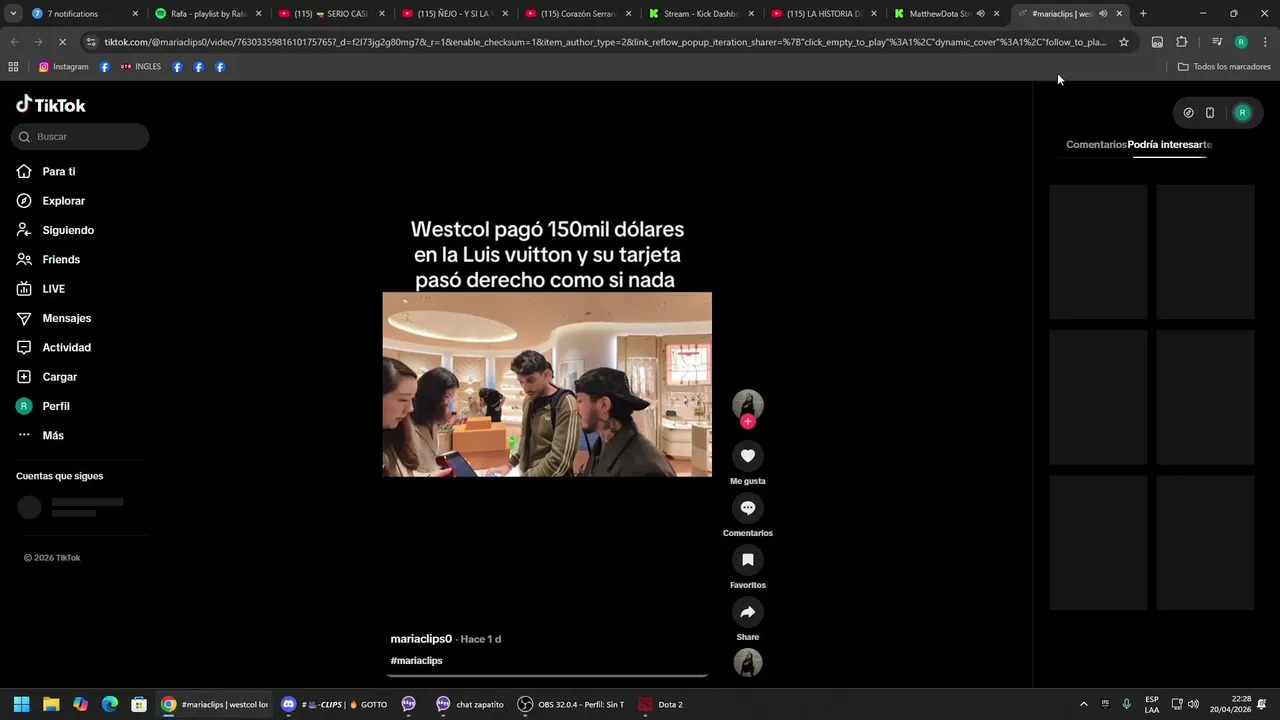This screenshot has height=720, width=1280.
Task: Open a new browser tab
Action: tap(1143, 14)
